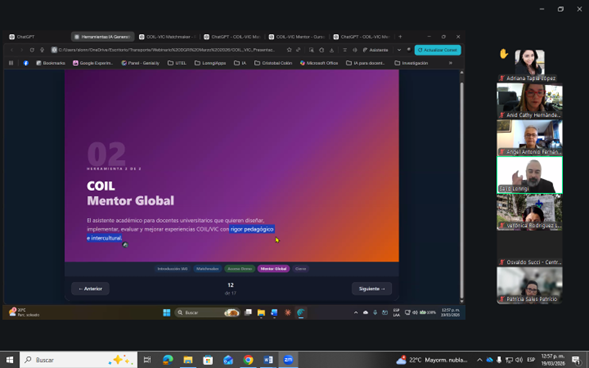Open Microsoft Word from the bottom taskbar
This screenshot has height=368, width=589.
pyautogui.click(x=268, y=360)
